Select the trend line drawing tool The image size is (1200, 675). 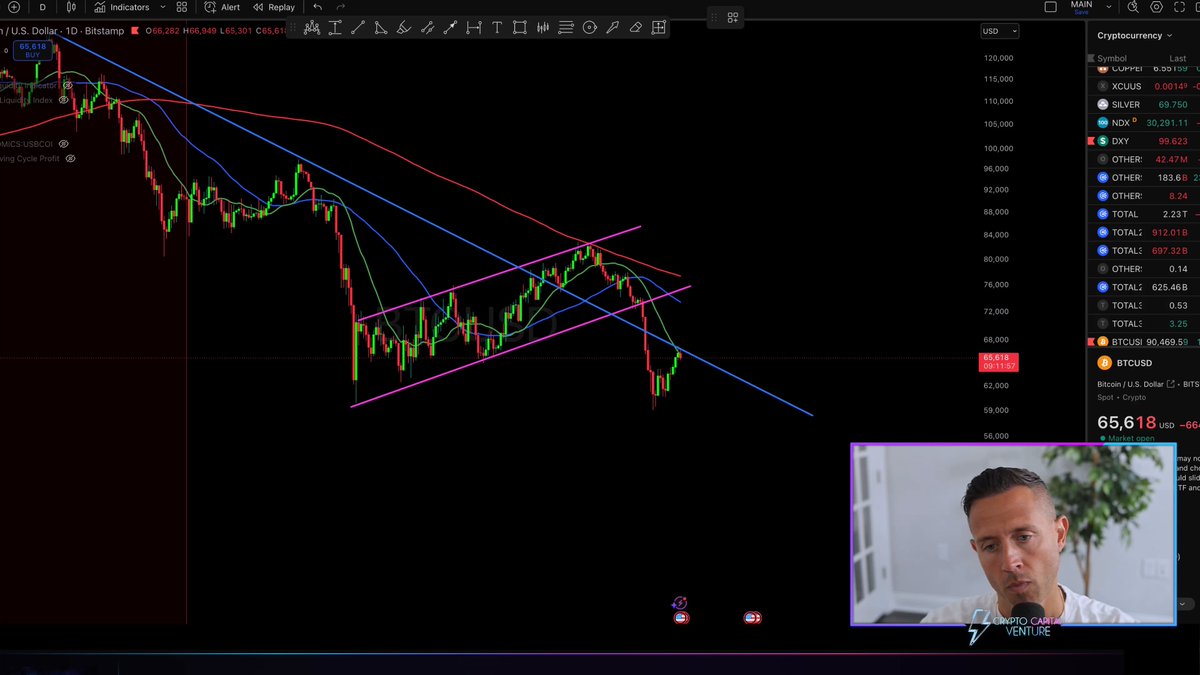[358, 27]
